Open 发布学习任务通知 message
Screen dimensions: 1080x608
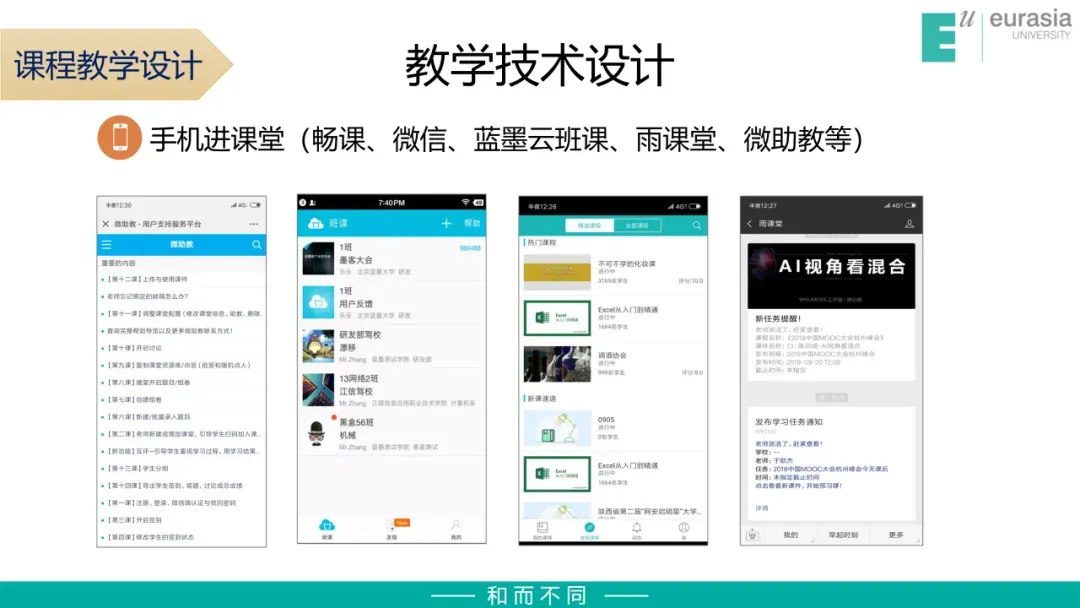click(831, 464)
